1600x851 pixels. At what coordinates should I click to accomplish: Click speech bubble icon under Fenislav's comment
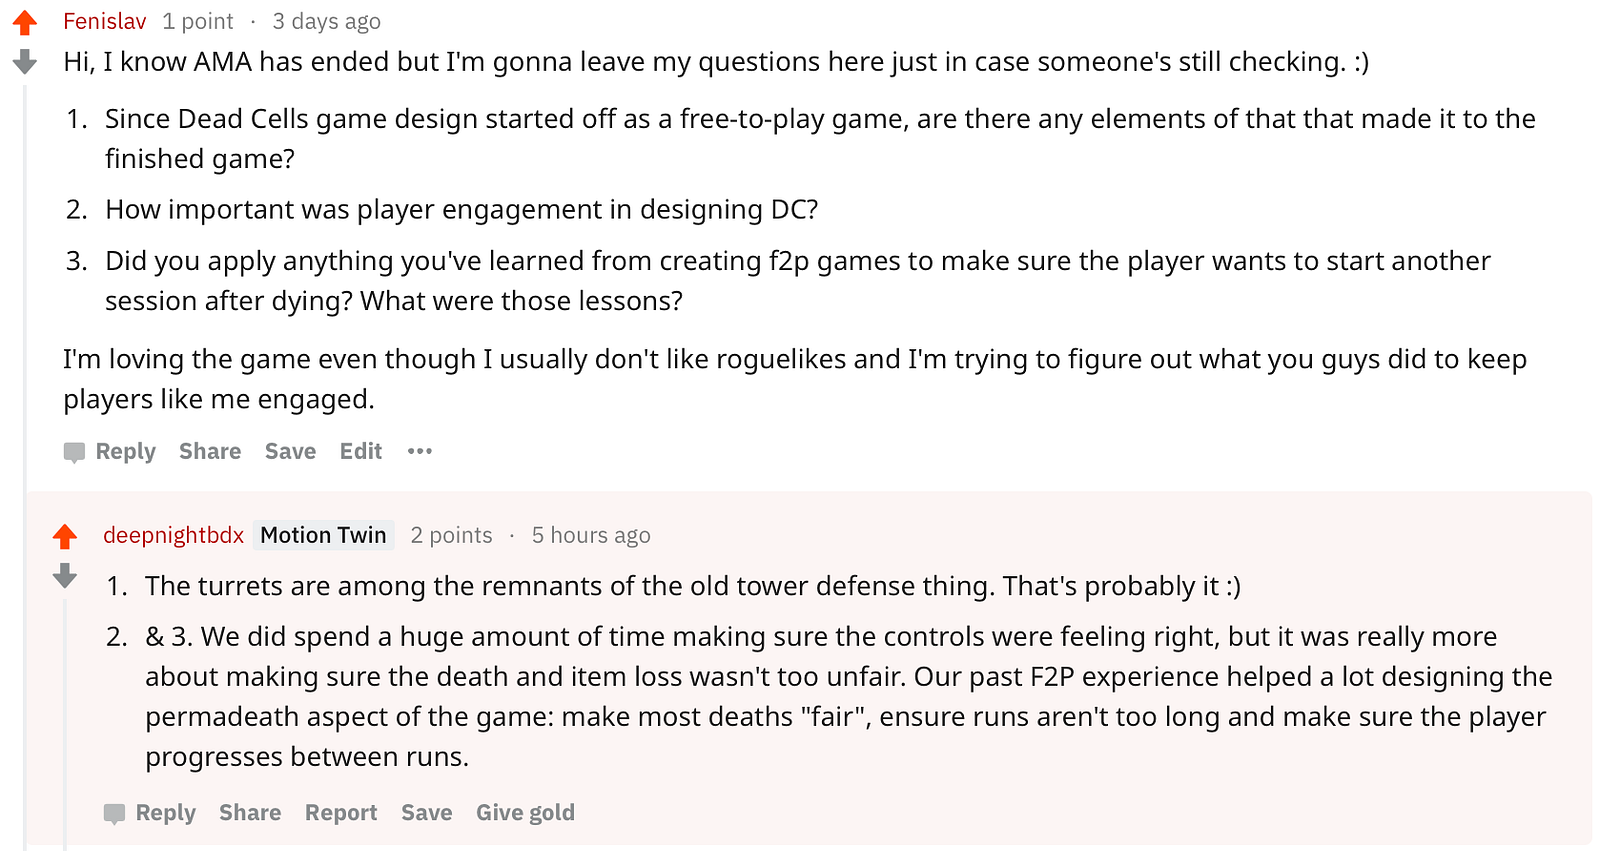(x=74, y=452)
